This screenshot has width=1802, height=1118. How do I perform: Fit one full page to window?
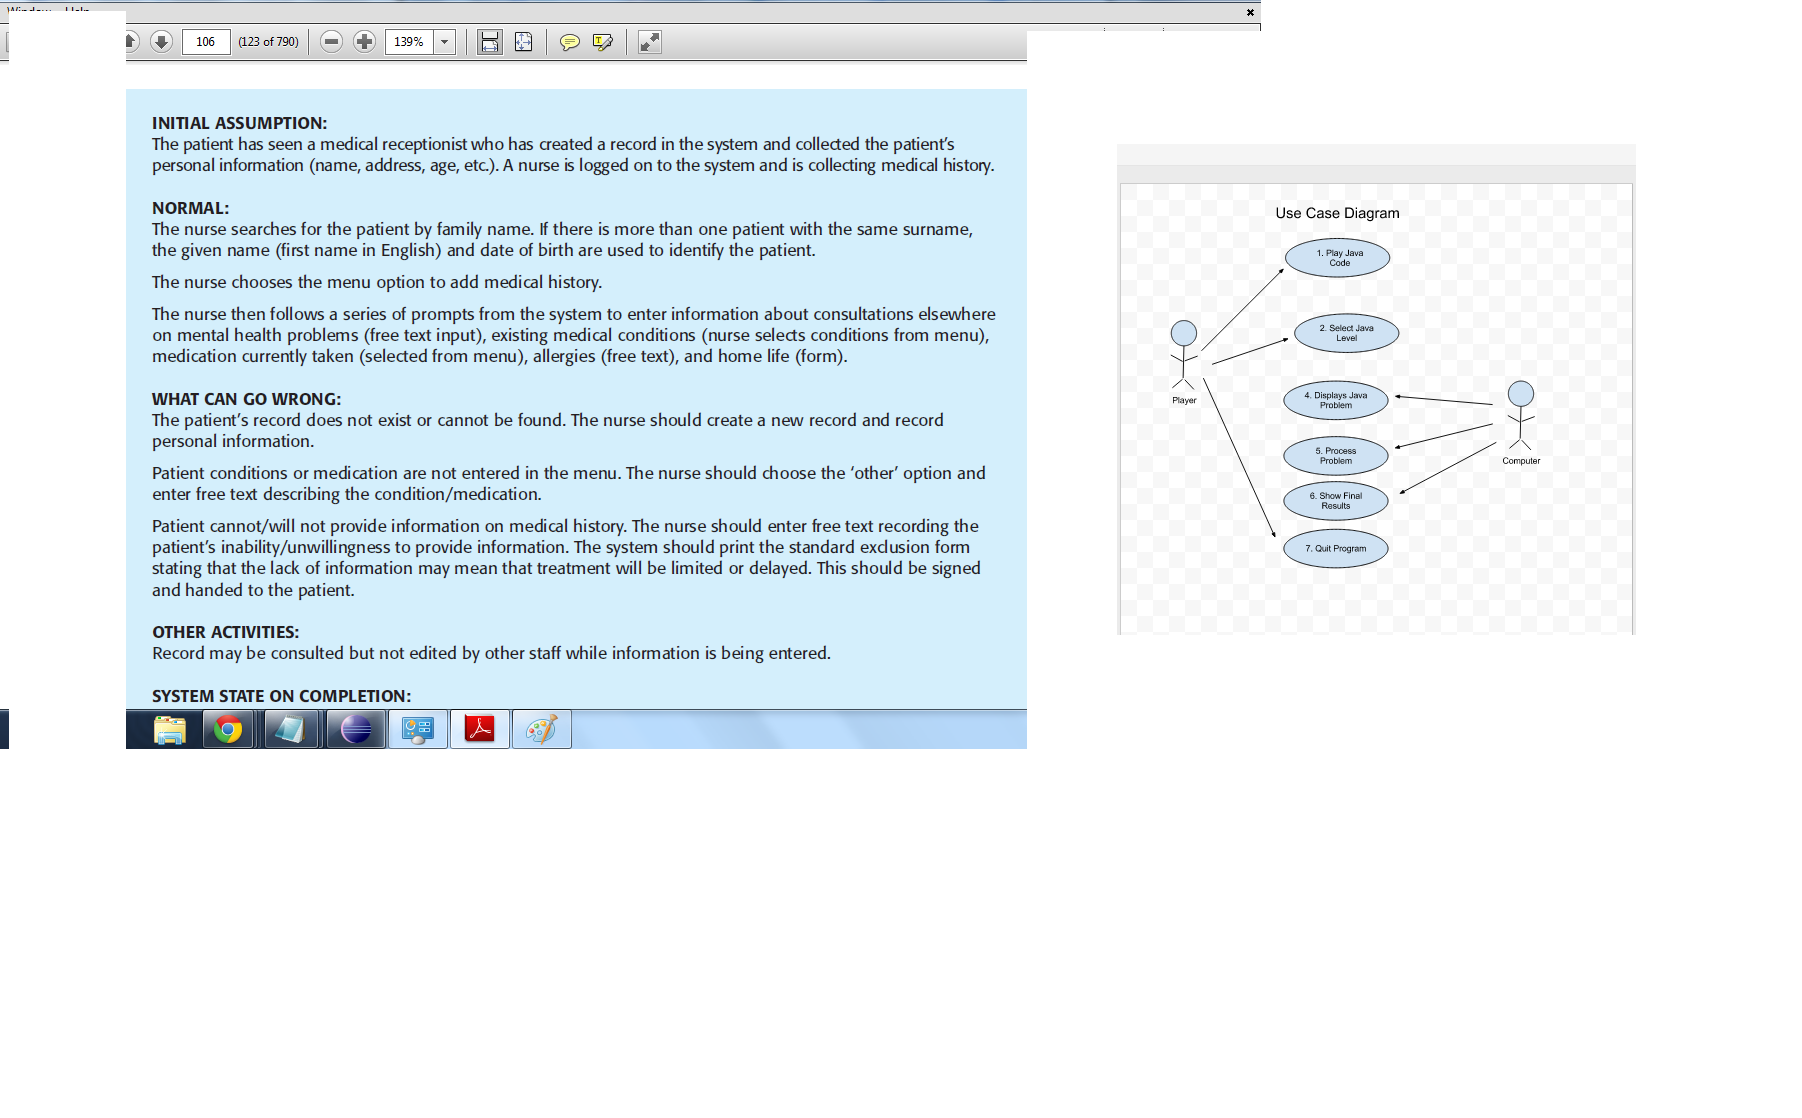click(x=523, y=42)
